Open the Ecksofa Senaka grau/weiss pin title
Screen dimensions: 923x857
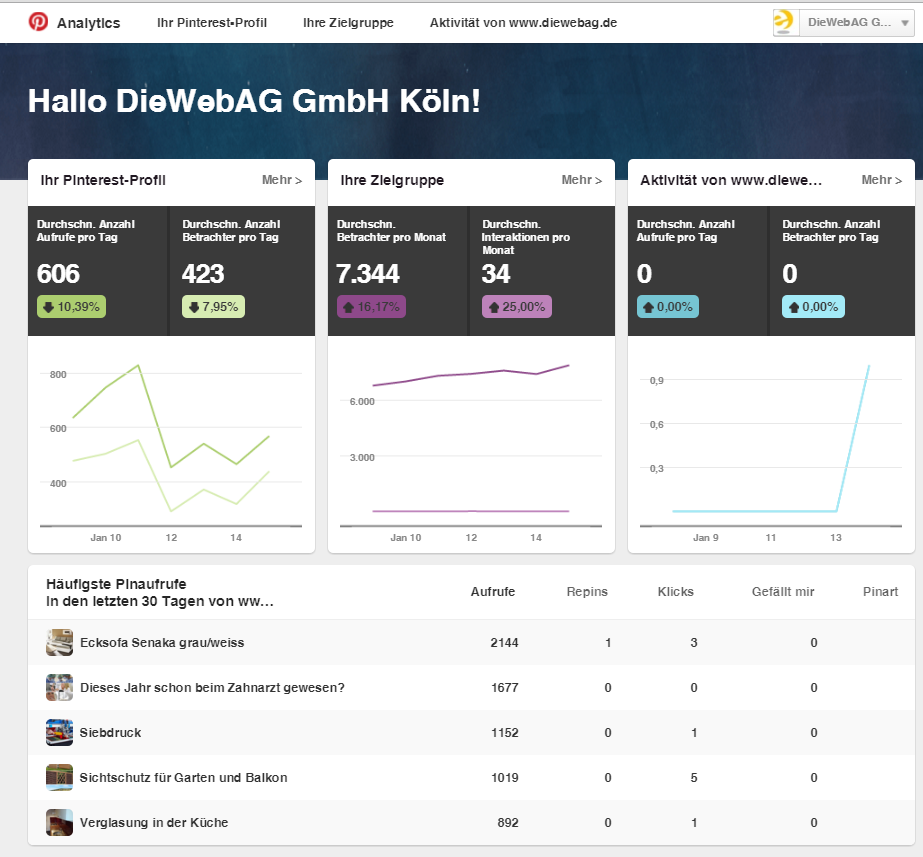click(x=162, y=643)
